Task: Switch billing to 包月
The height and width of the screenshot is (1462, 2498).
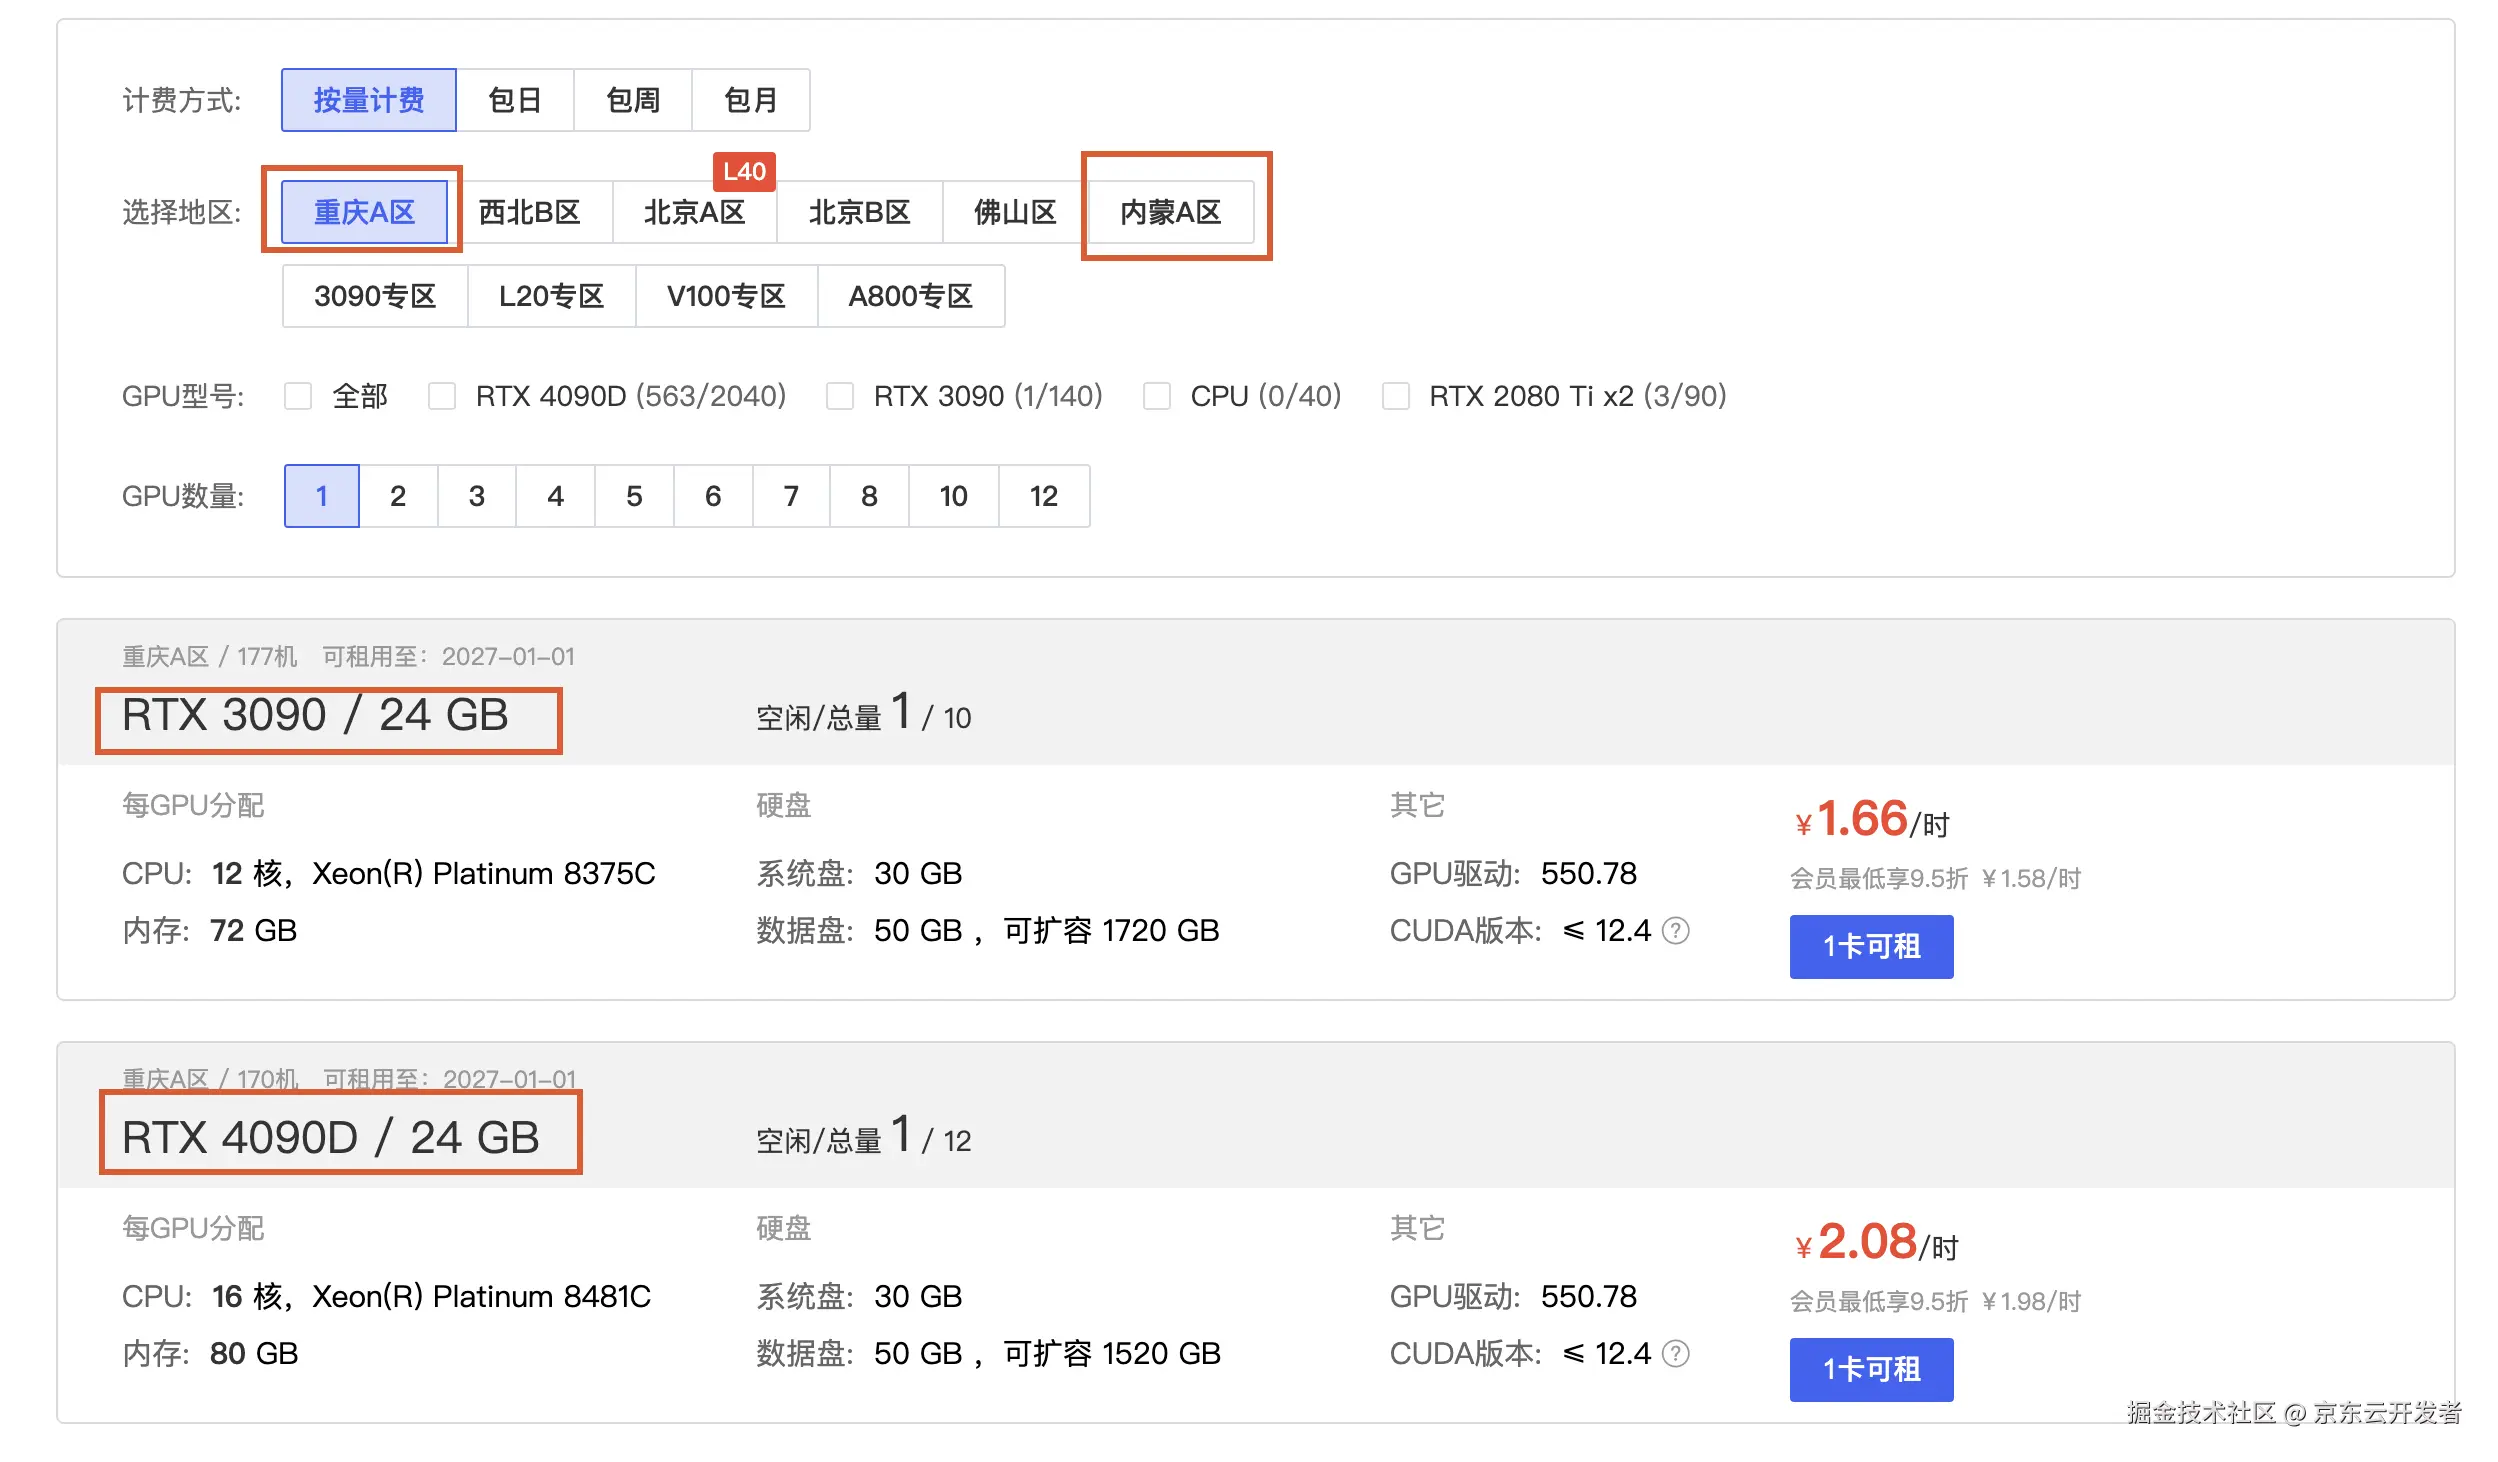Action: pyautogui.click(x=751, y=100)
